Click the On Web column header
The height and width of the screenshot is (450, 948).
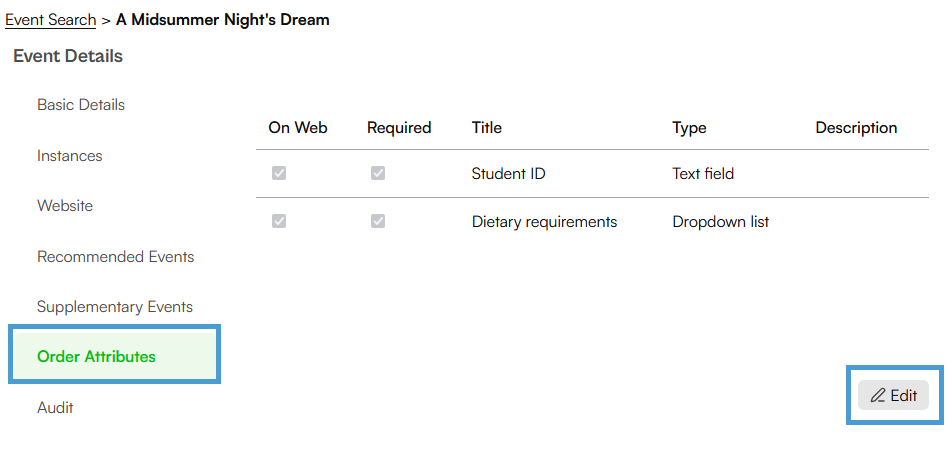pos(298,128)
